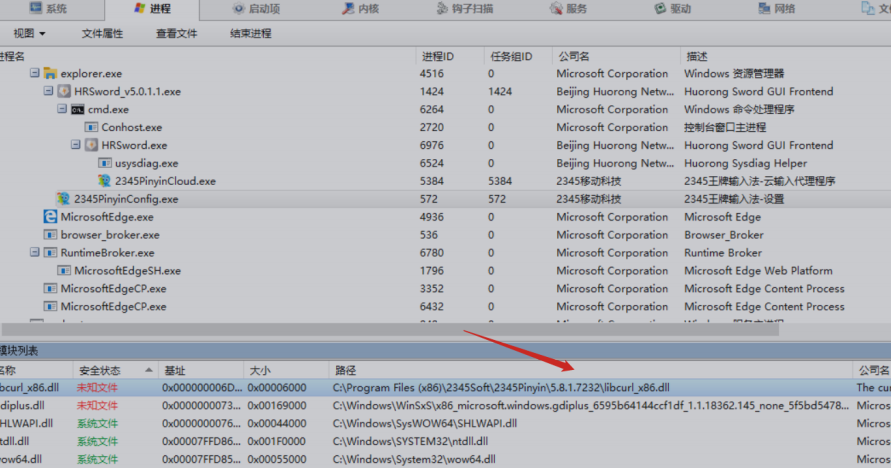Select the MicrosoftEdgeSH.exe process
This screenshot has height=468, width=891.
(446, 270)
